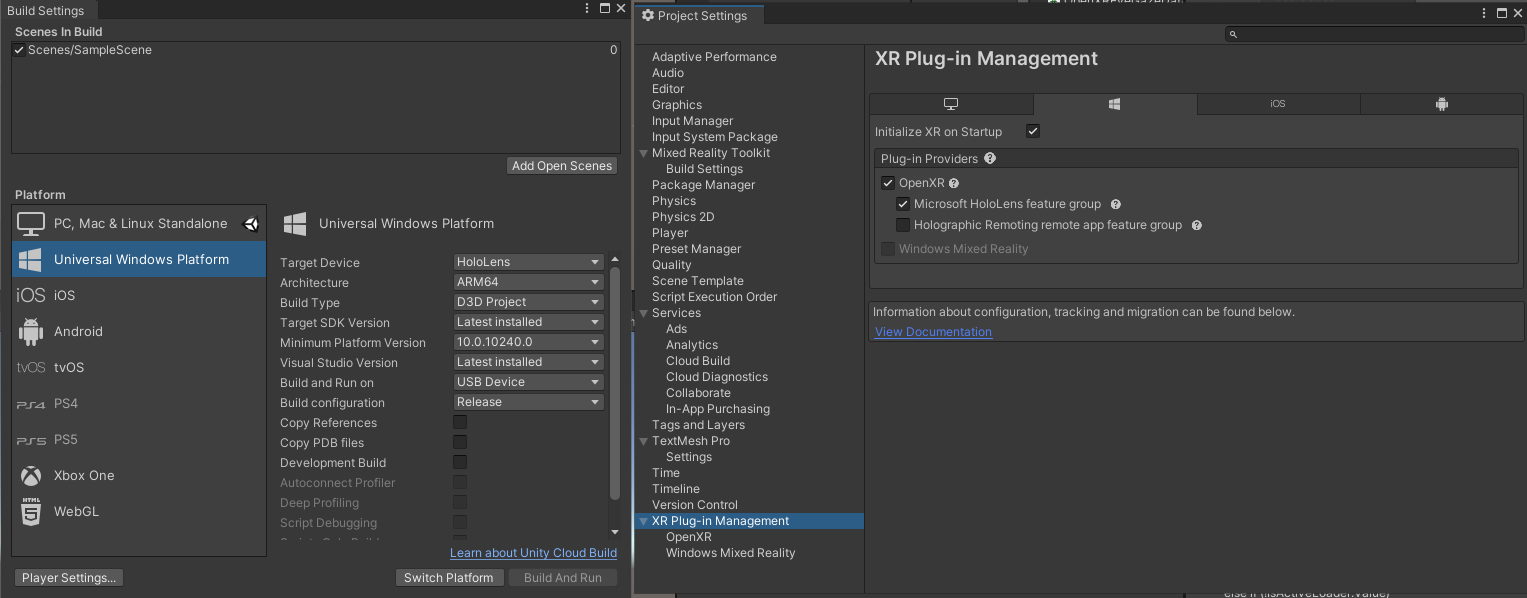Click the help icon next to Plug-in Providers
Screen dimensions: 1527x598
[989, 158]
